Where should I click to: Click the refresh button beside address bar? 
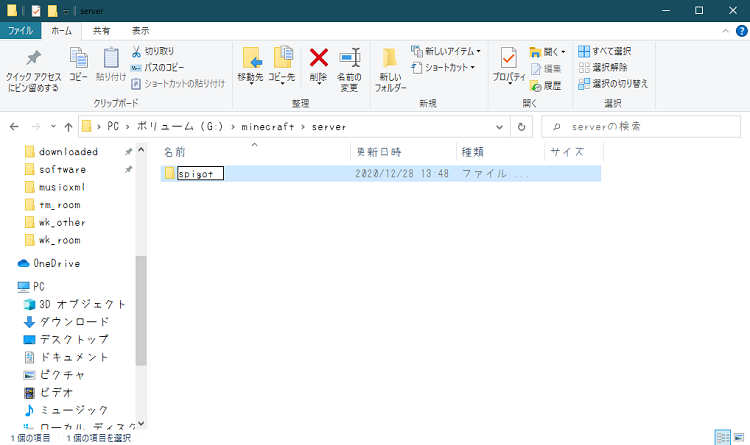click(x=521, y=127)
